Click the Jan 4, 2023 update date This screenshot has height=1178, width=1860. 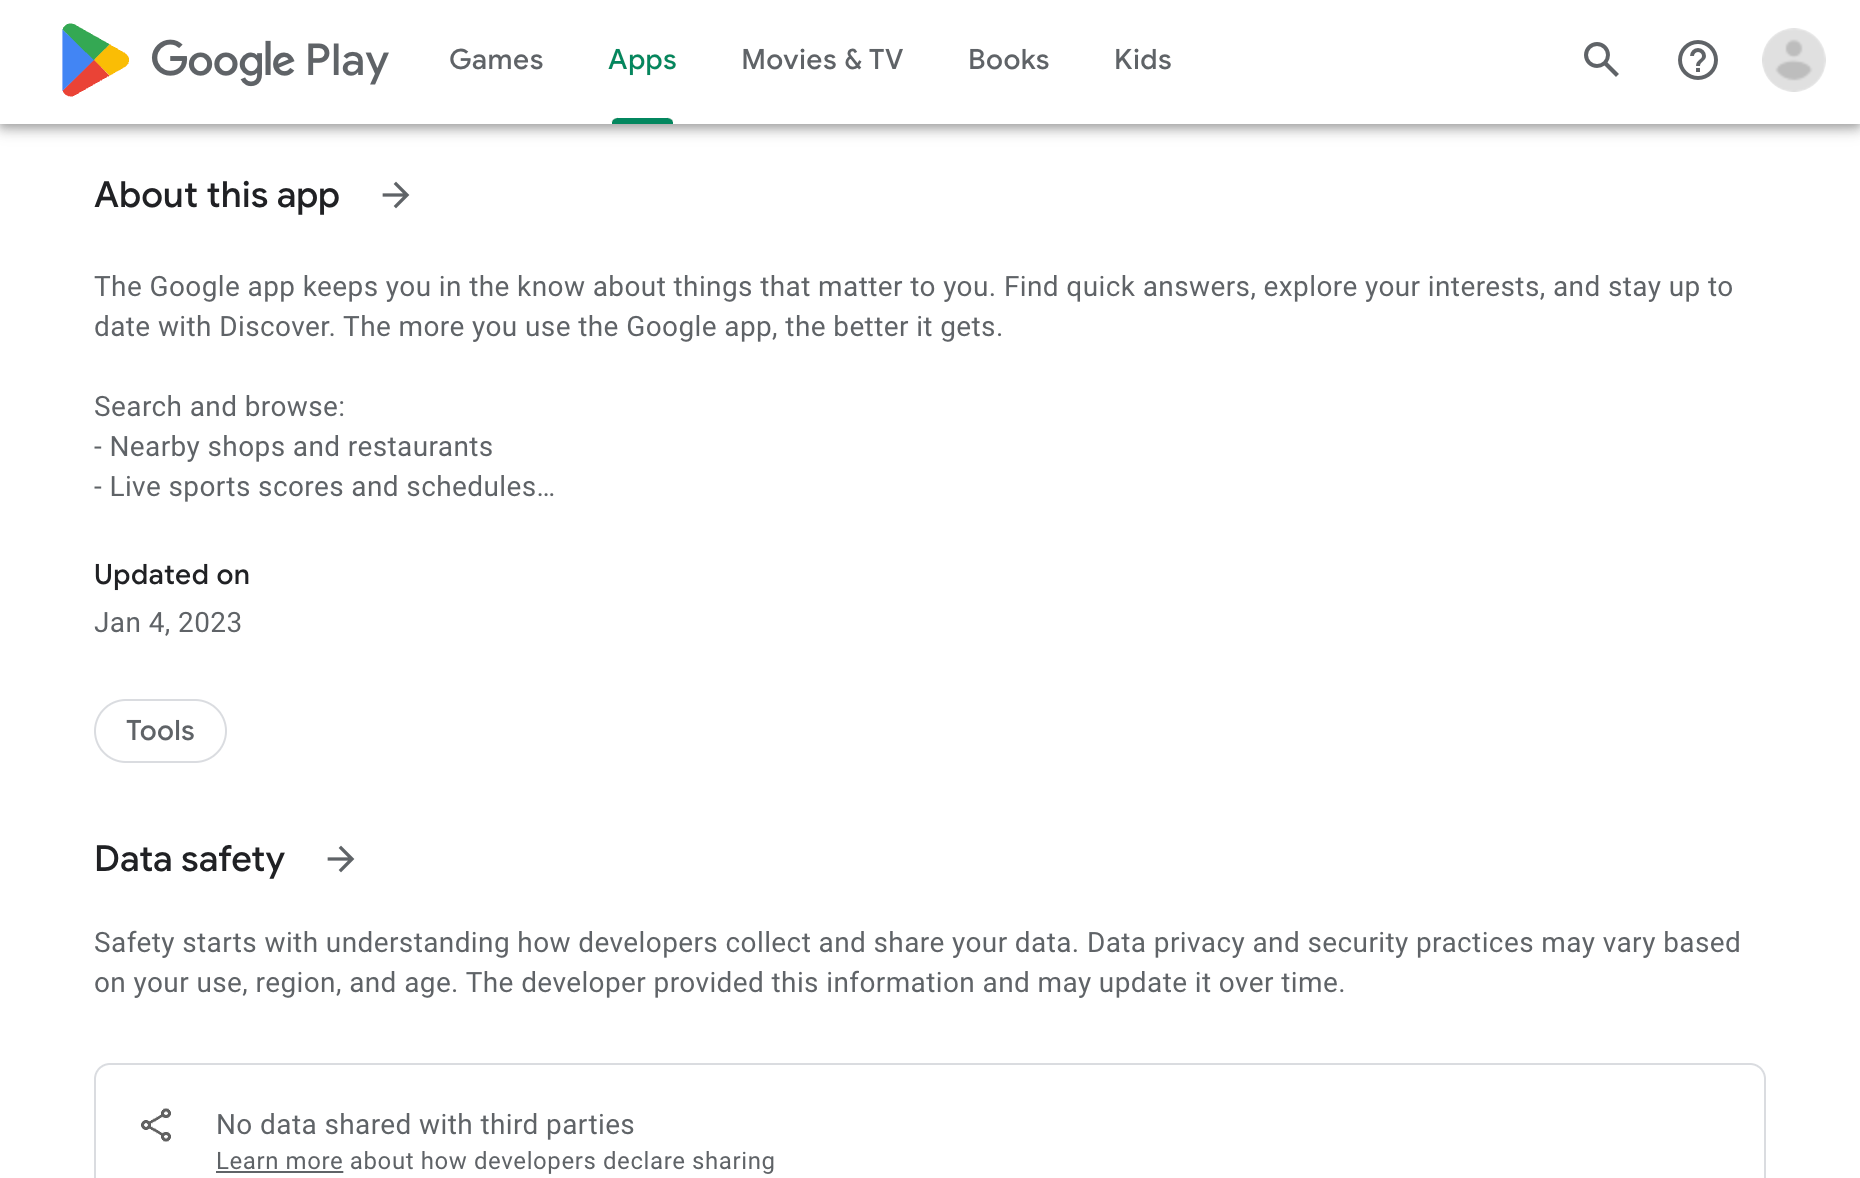point(168,623)
